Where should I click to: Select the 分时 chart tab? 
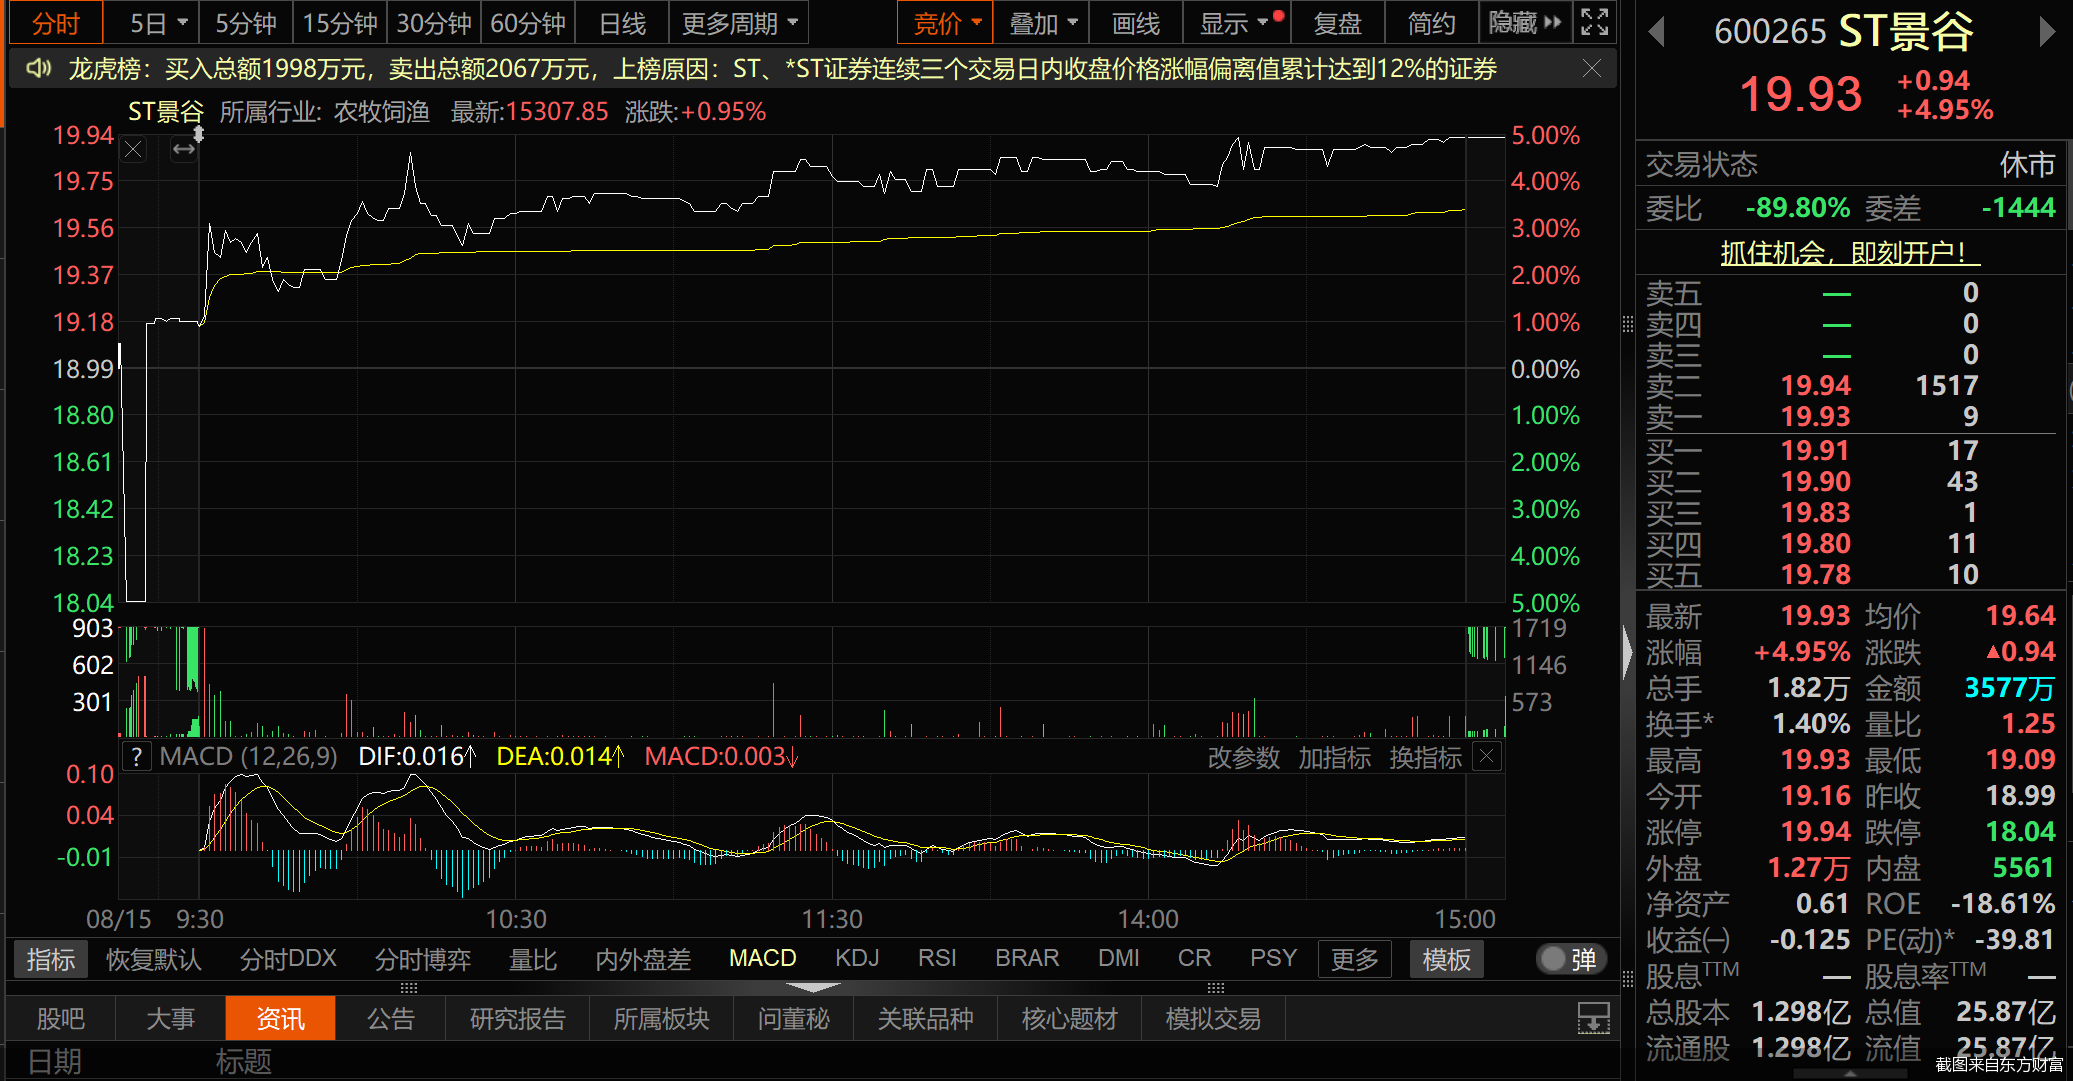(x=56, y=23)
